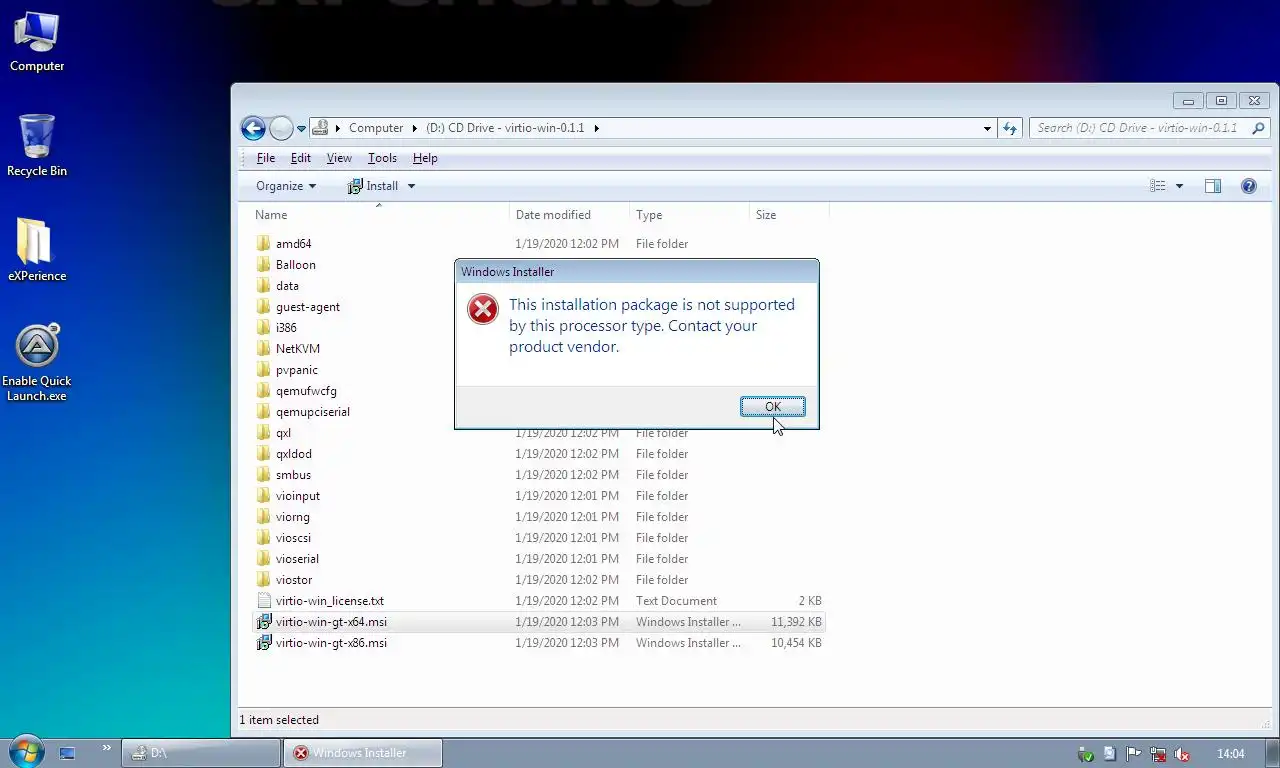The width and height of the screenshot is (1280, 768).
Task: Click the Computer breadcrumb in the address bar
Action: coord(376,128)
